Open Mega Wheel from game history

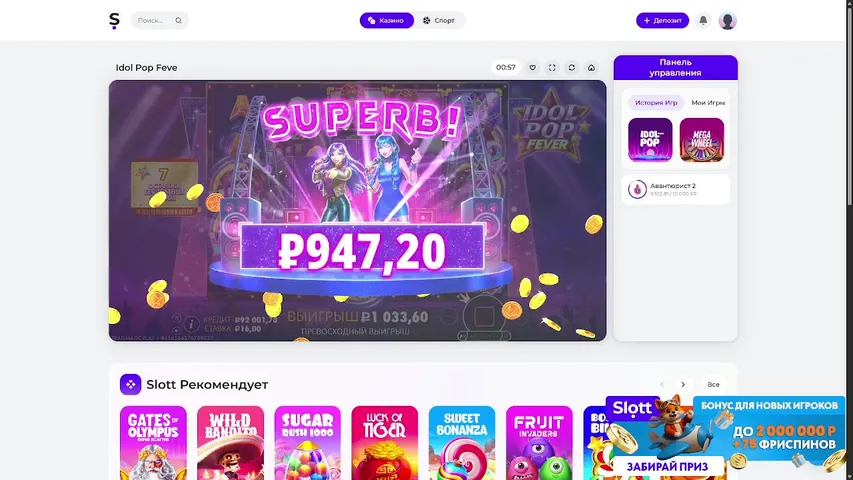[702, 140]
